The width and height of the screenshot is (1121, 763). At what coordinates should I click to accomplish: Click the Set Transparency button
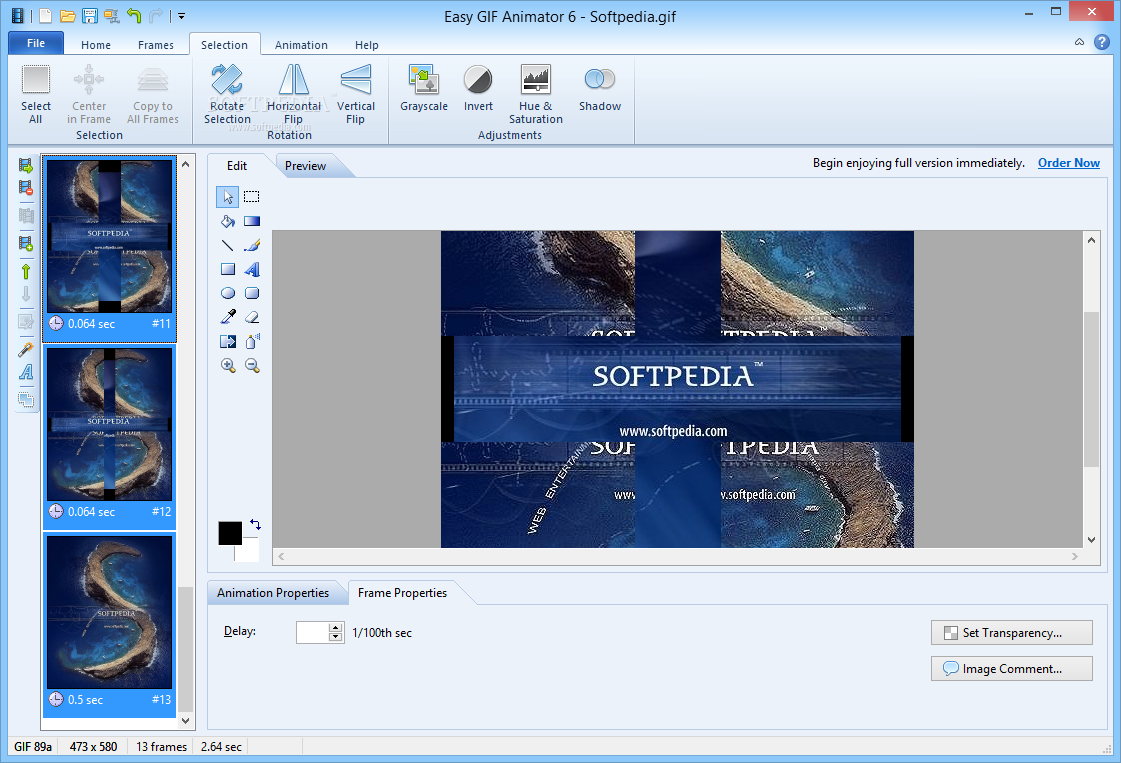(x=1011, y=633)
